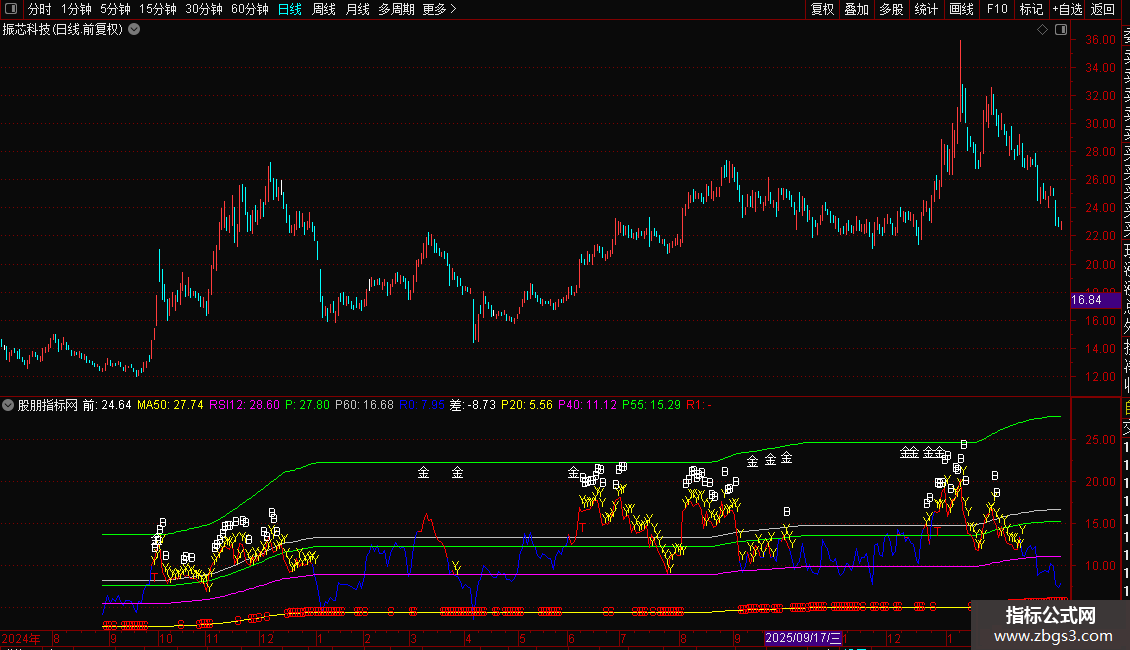Switch to the 月线 monthly chart
Image resolution: width=1130 pixels, height=650 pixels.
[357, 9]
